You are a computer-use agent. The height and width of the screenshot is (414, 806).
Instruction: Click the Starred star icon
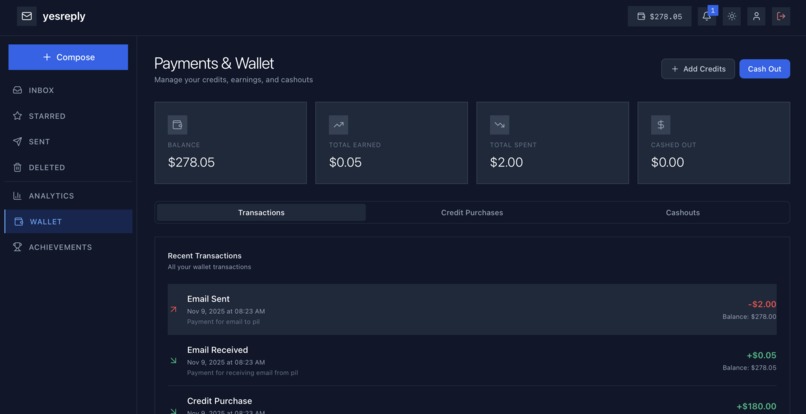click(17, 116)
